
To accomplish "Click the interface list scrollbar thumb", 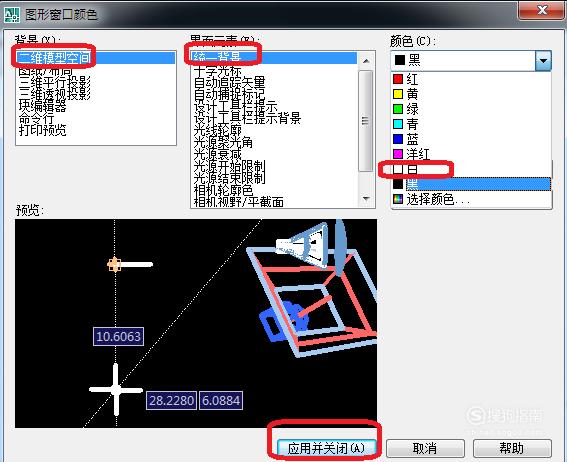I will point(366,121).
